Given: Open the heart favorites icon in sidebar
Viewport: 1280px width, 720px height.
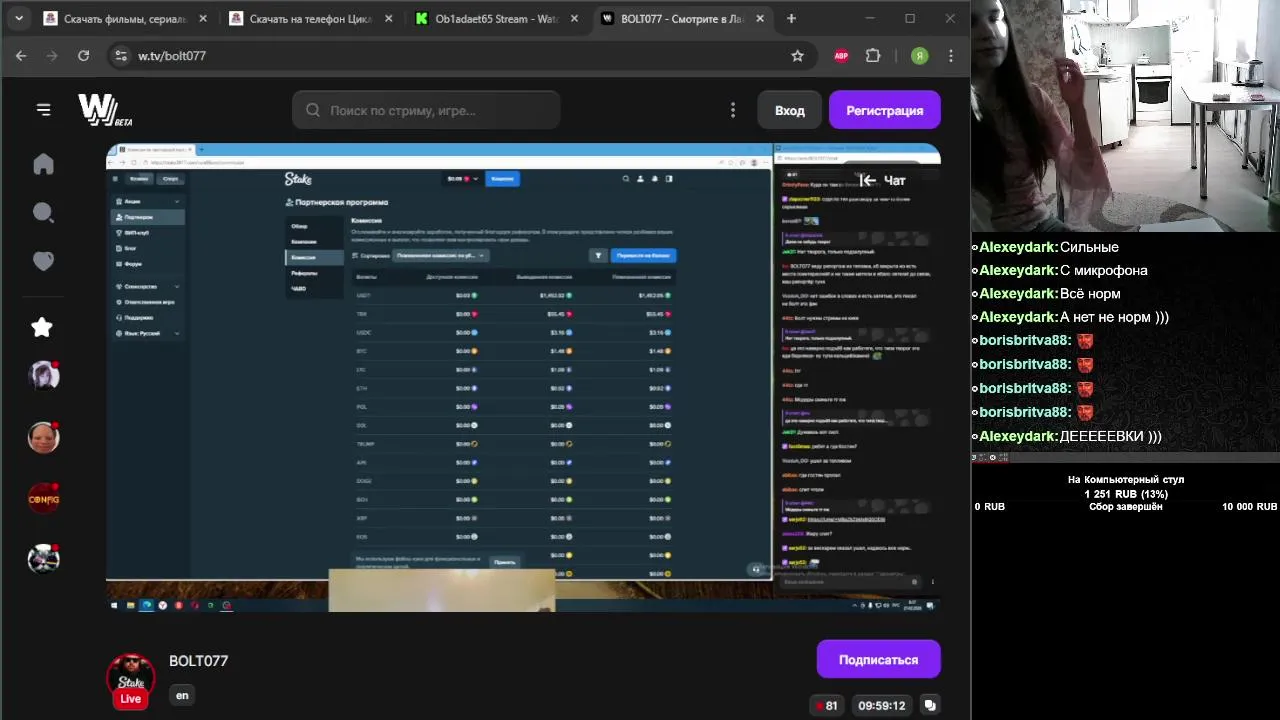Looking at the screenshot, I should (43, 261).
